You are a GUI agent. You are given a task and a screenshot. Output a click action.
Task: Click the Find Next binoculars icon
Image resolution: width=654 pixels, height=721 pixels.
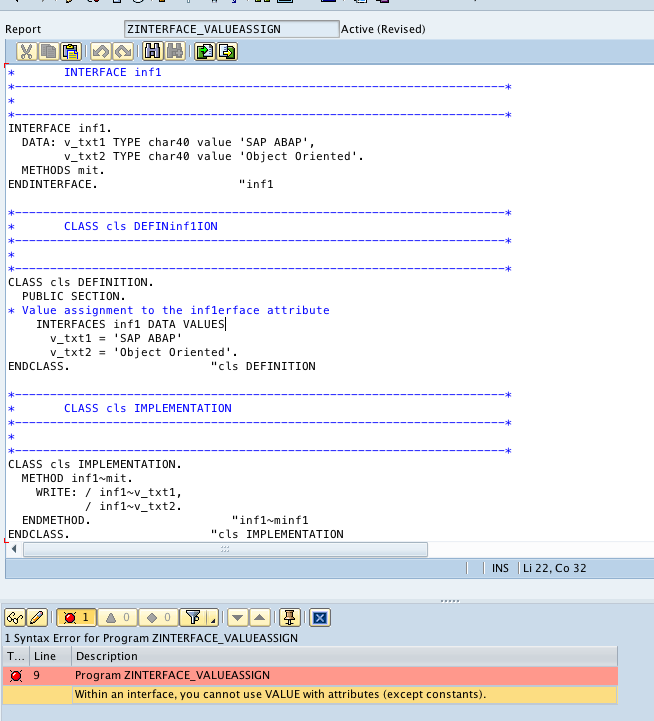pos(174,52)
